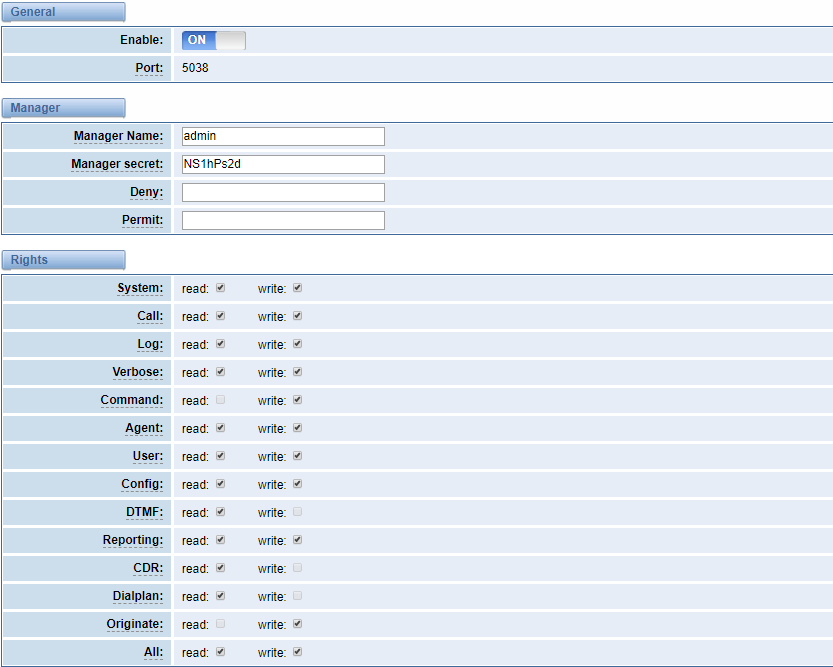
Task: Click the Deny label
Action: (147, 192)
